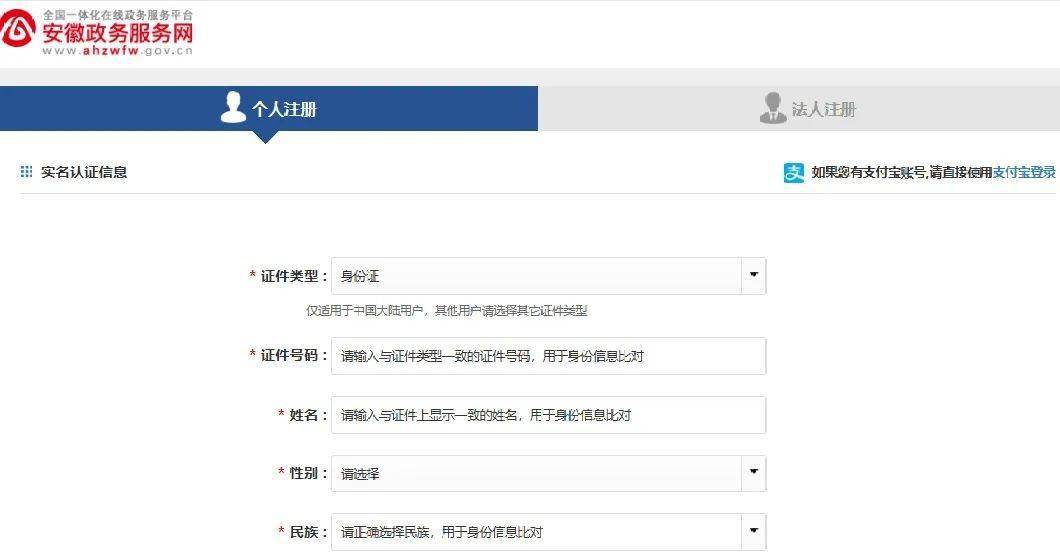Visit www.ahzwfw.gov.cn text under the logo
Viewport: 1060px width, 552px height.
point(118,51)
